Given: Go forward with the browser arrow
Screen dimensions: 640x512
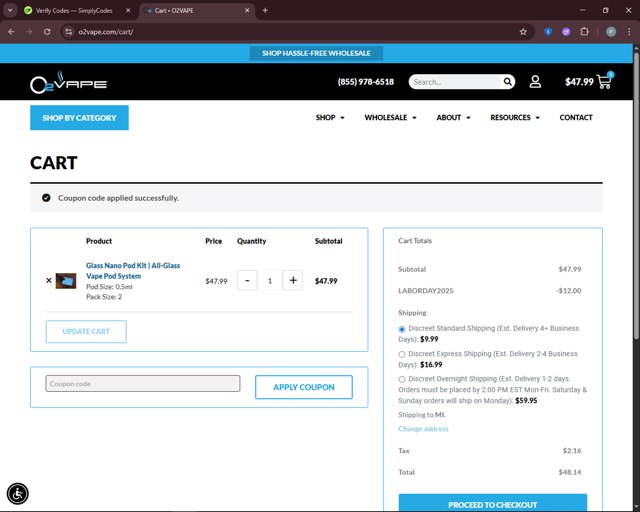Looking at the screenshot, I should coord(29,32).
